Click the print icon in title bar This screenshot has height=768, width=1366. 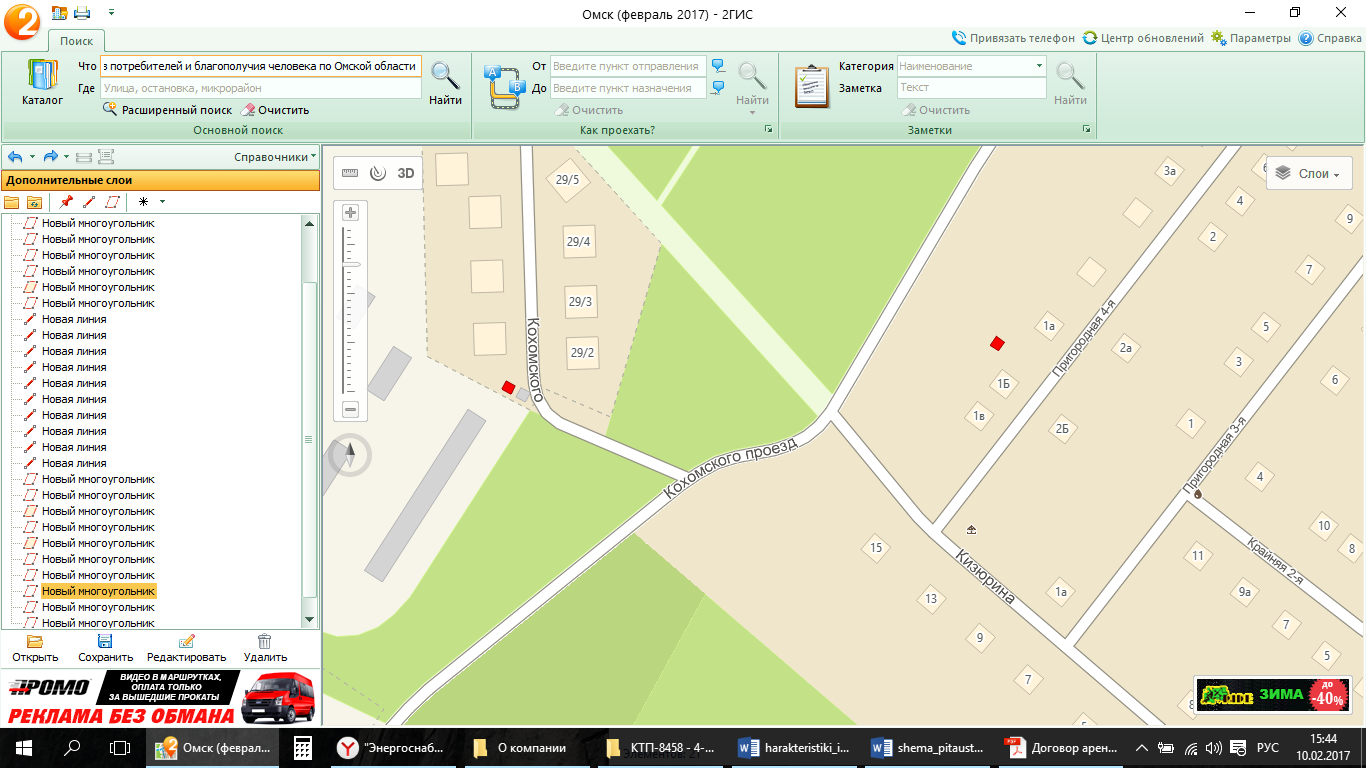tap(82, 13)
